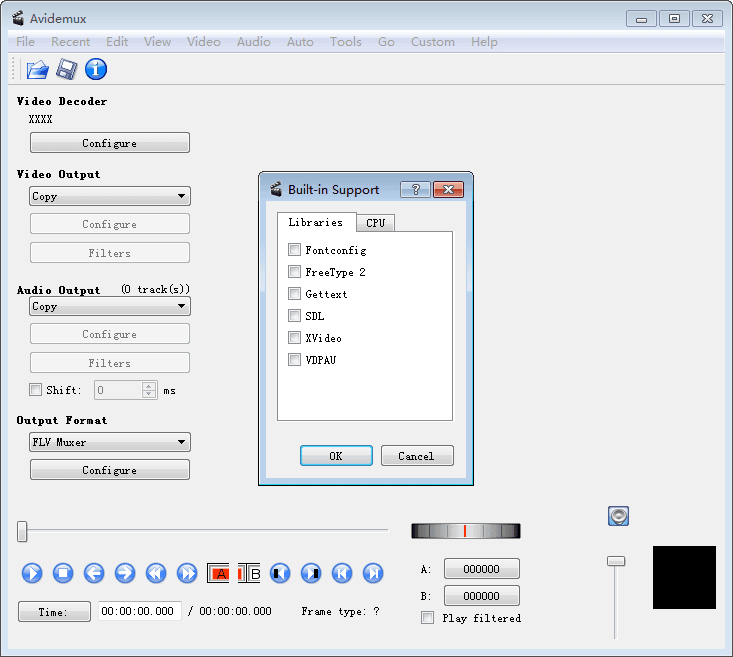
Task: Open a video file via the folder icon
Action: click(37, 70)
